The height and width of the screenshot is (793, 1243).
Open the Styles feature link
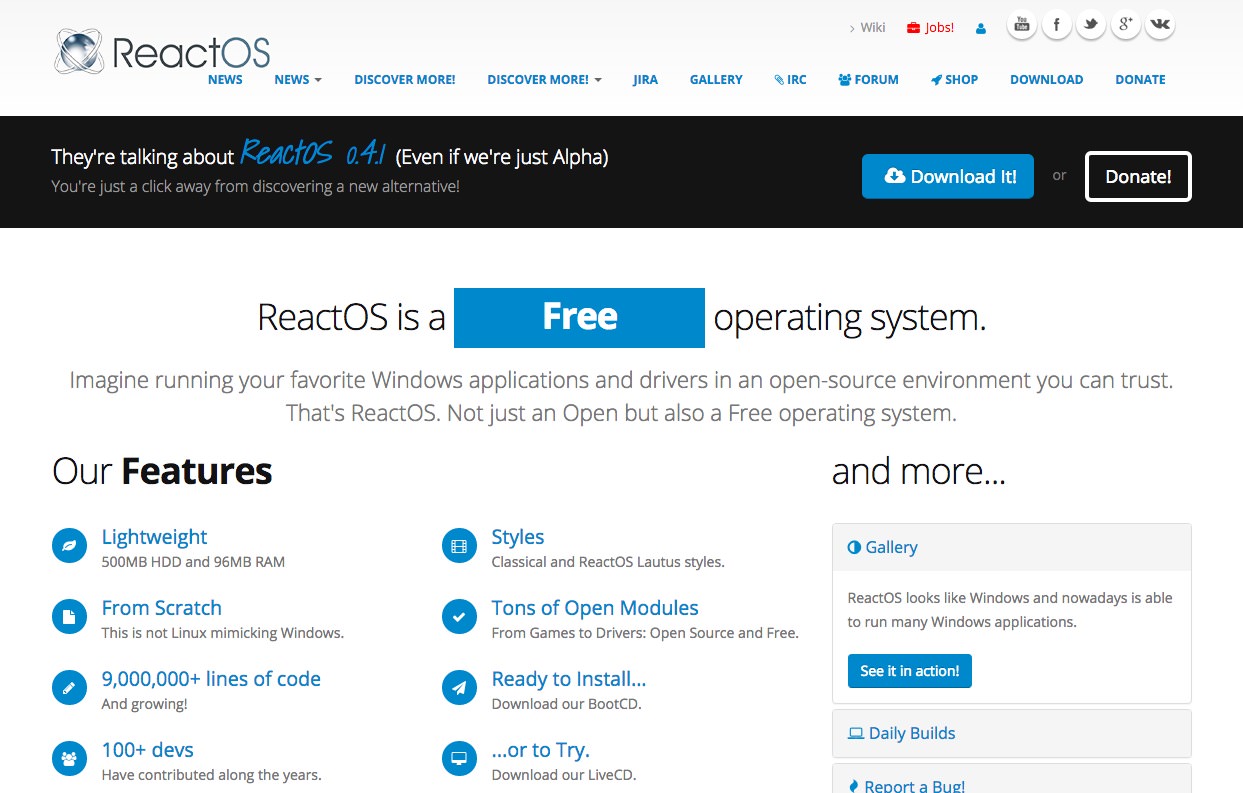pyautogui.click(x=518, y=537)
